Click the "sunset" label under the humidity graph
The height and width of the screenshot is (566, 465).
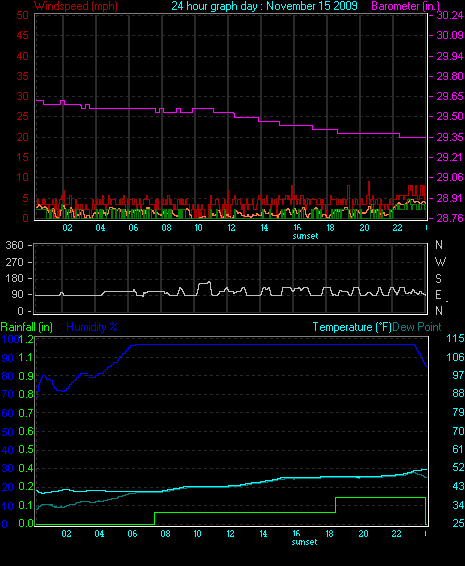pos(304,542)
